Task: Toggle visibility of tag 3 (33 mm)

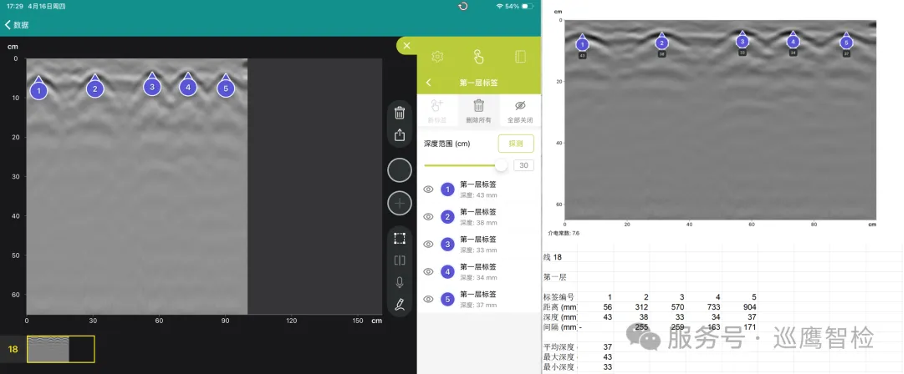Action: click(428, 244)
